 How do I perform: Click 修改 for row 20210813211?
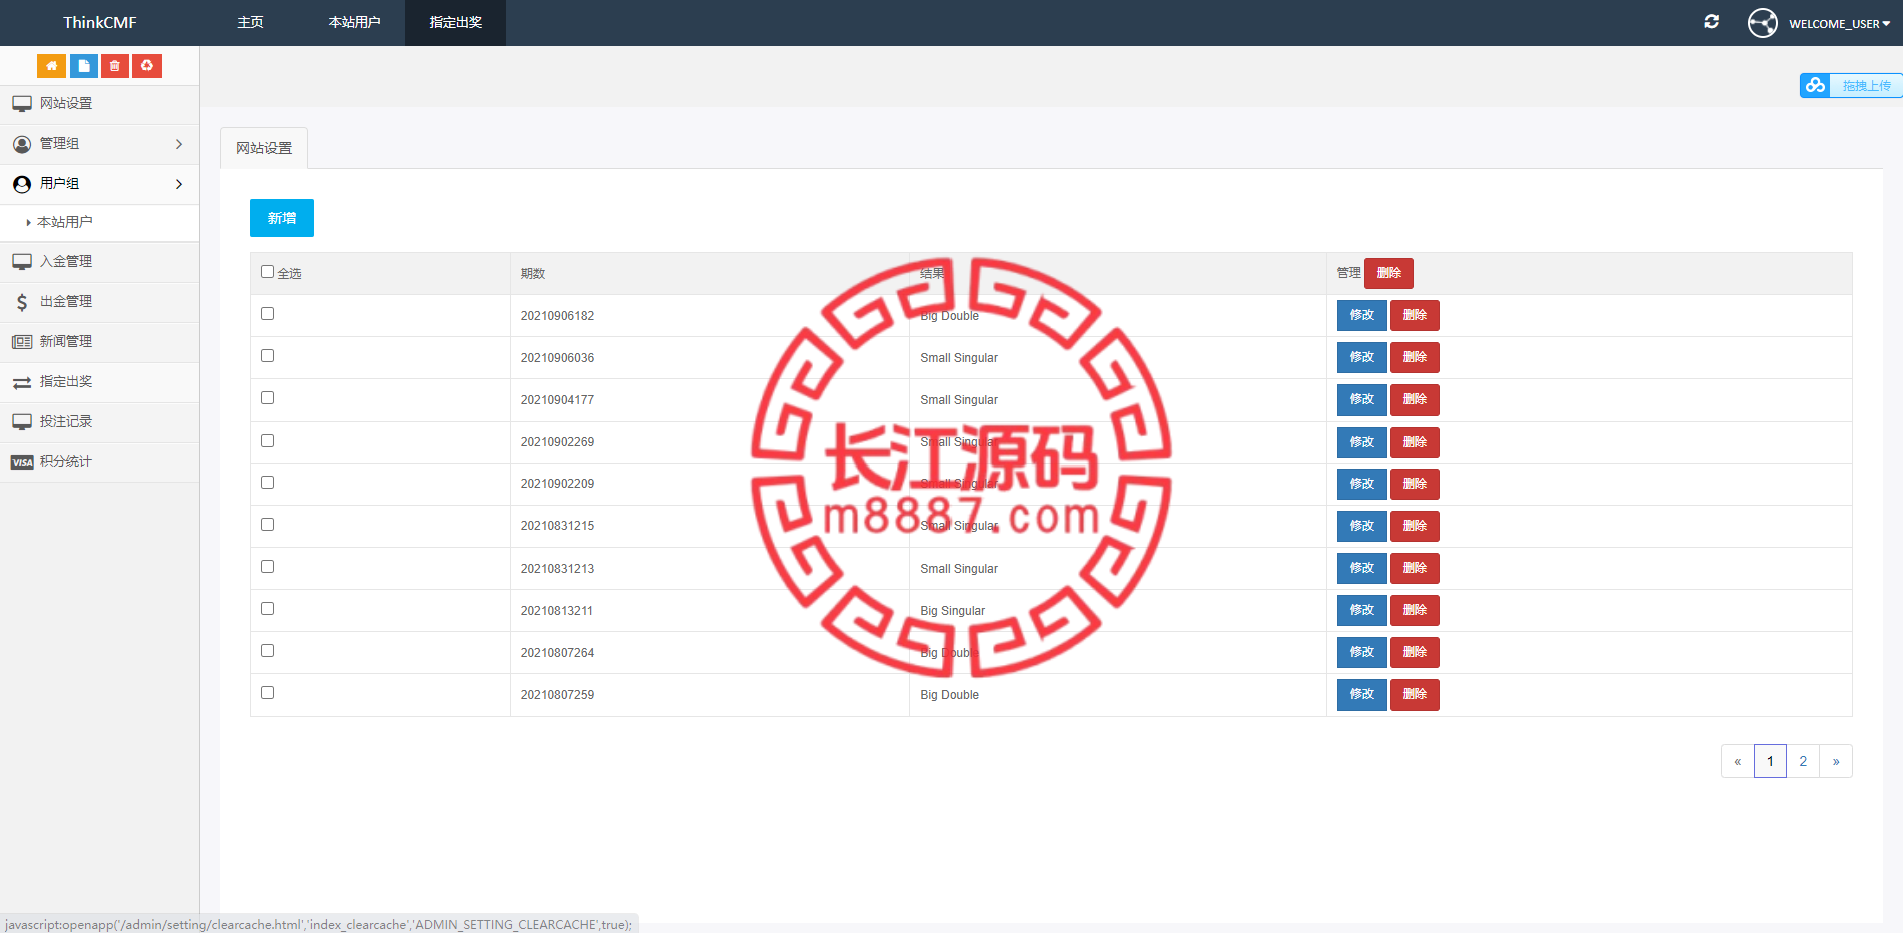coord(1362,610)
